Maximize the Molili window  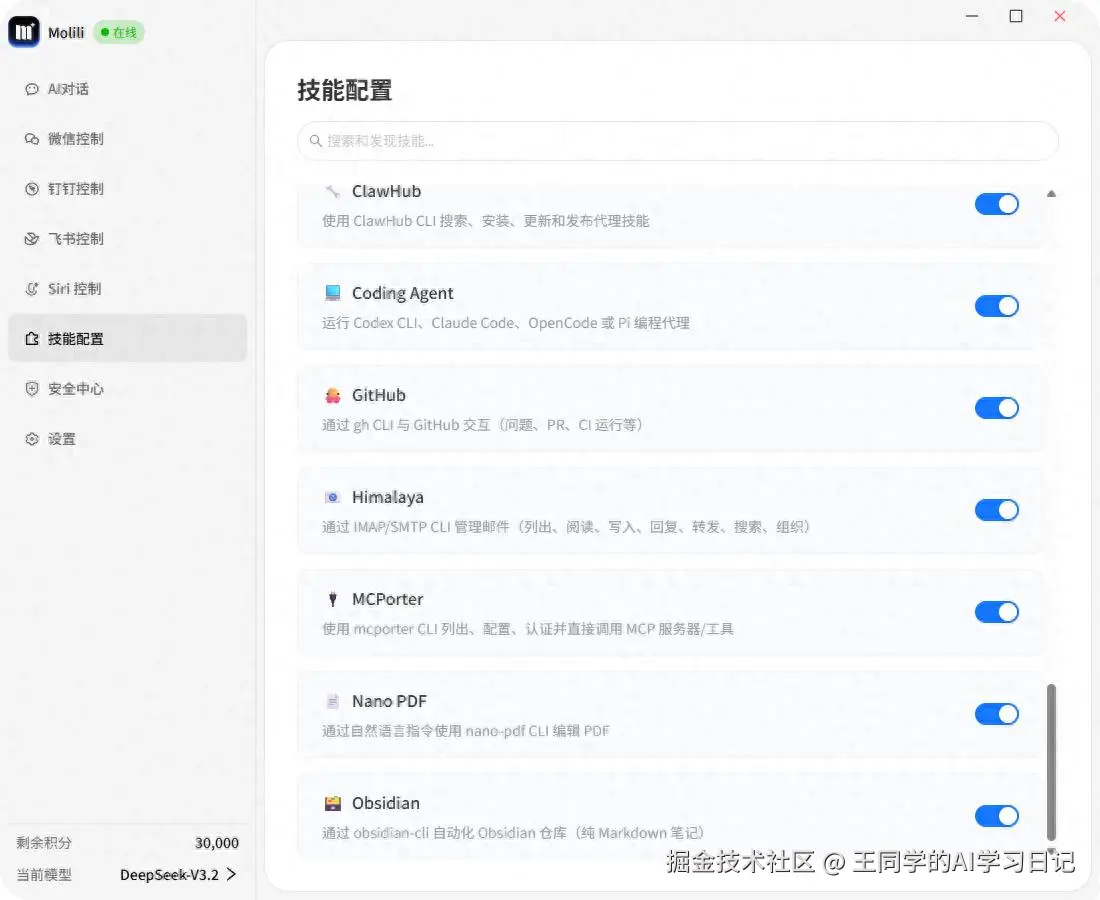coord(1016,15)
